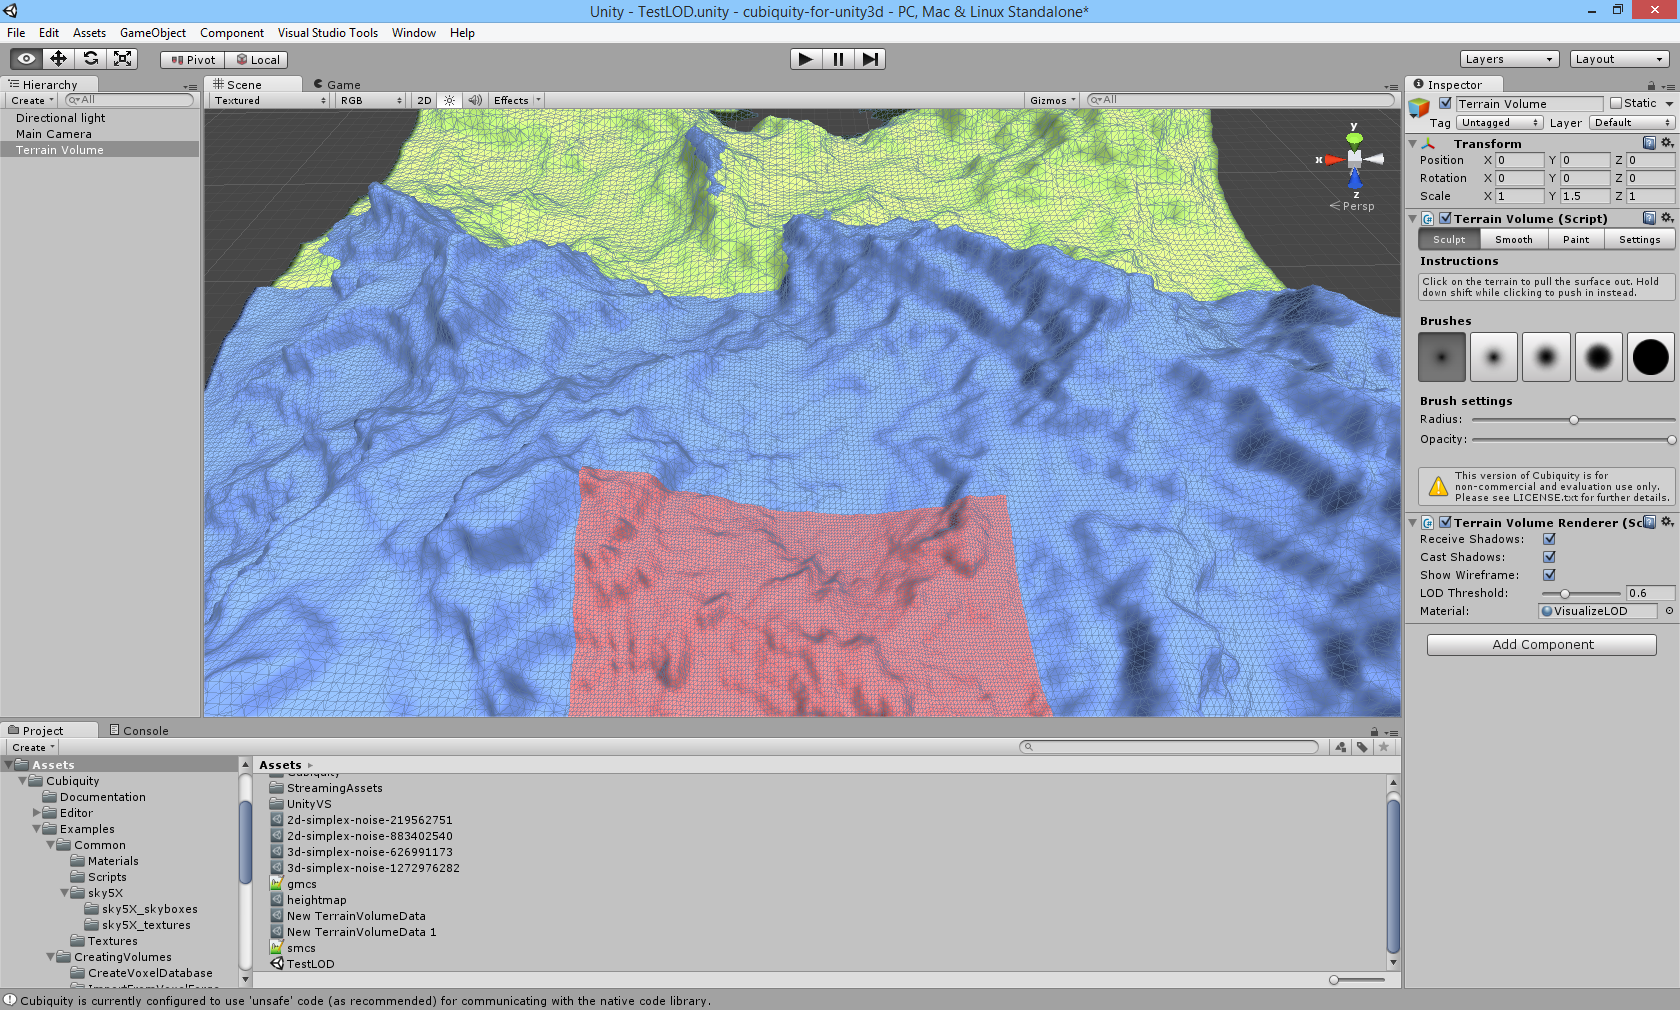The image size is (1680, 1010).
Task: Switch to the Game tab
Action: pos(337,85)
